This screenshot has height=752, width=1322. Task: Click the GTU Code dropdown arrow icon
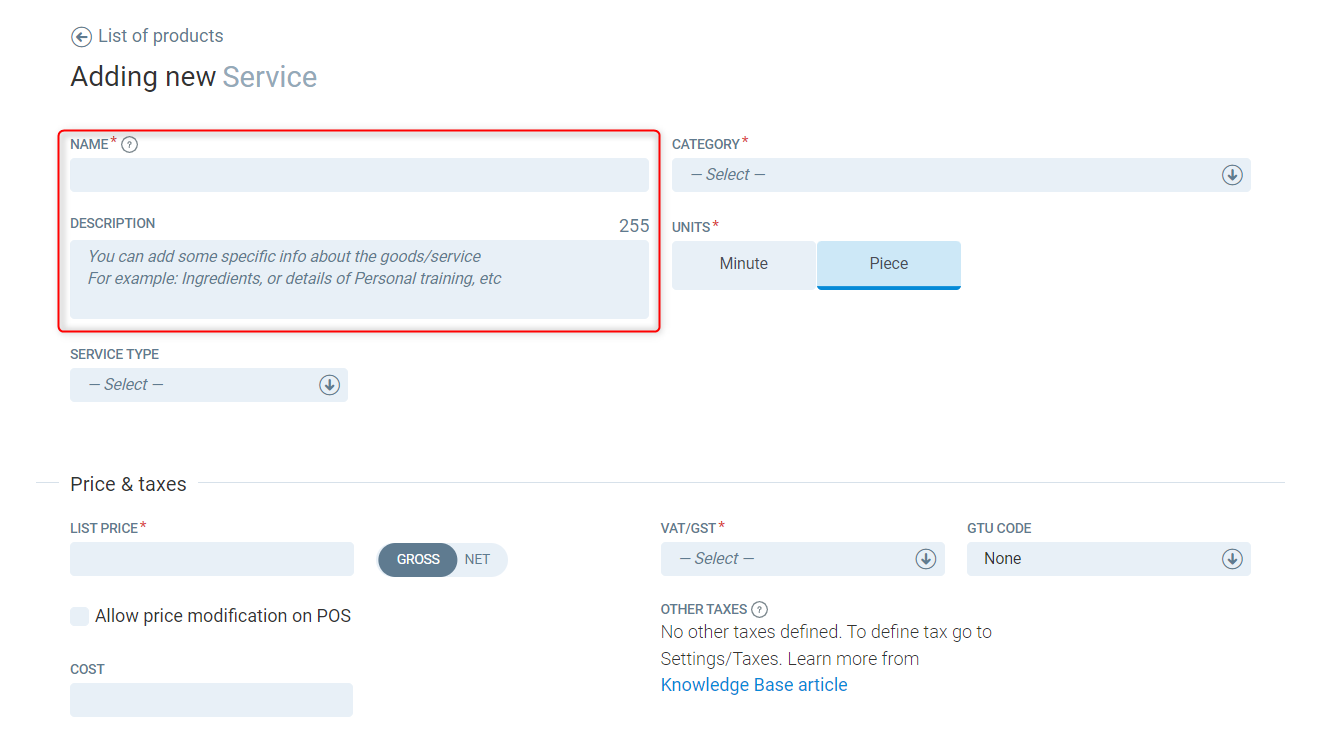(1231, 559)
